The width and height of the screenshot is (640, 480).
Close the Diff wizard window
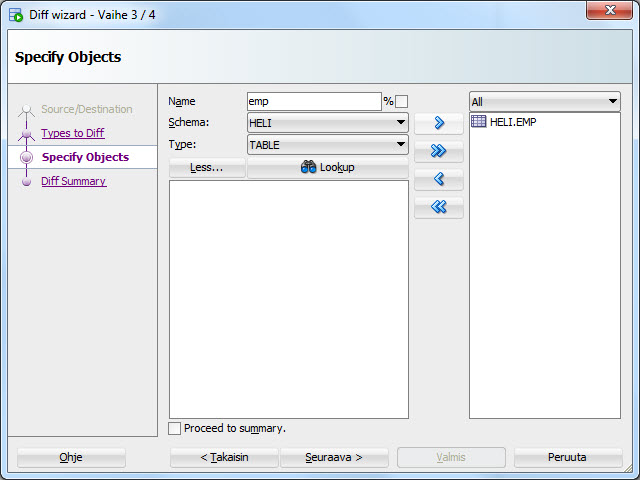609,10
